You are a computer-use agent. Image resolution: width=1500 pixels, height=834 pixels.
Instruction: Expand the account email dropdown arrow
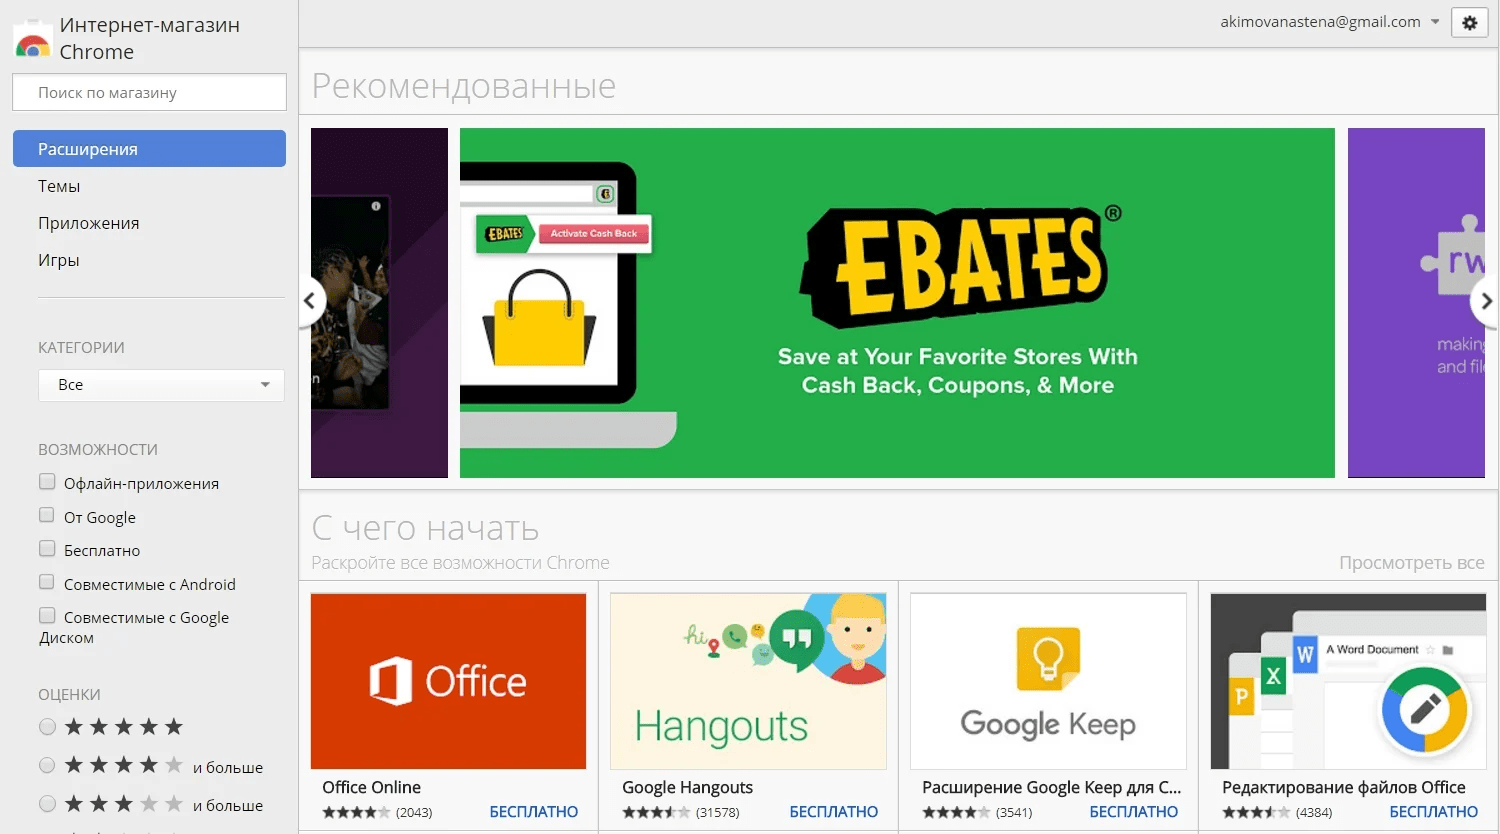(x=1435, y=22)
